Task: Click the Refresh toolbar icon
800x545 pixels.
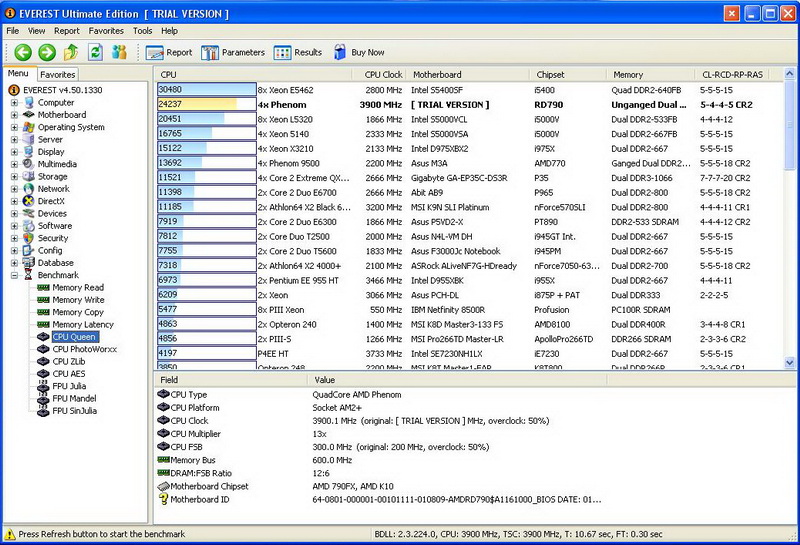Action: point(95,52)
